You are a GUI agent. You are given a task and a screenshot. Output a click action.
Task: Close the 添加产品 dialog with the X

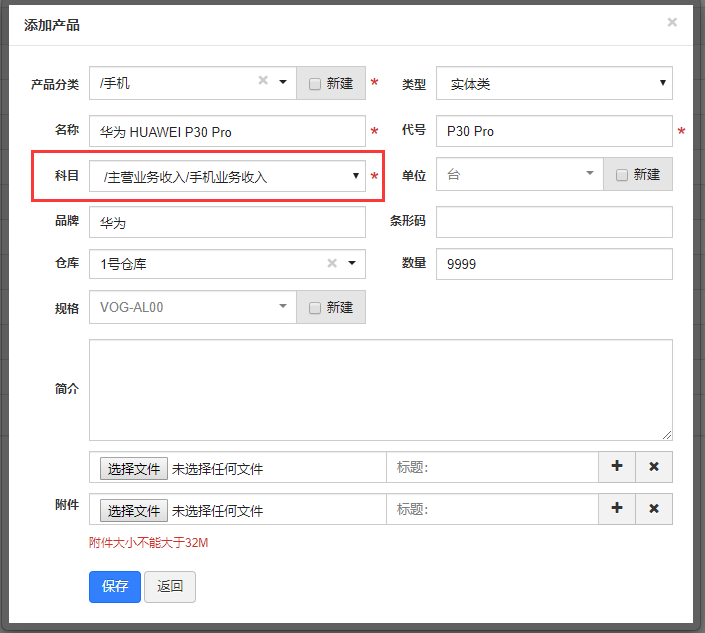[672, 22]
